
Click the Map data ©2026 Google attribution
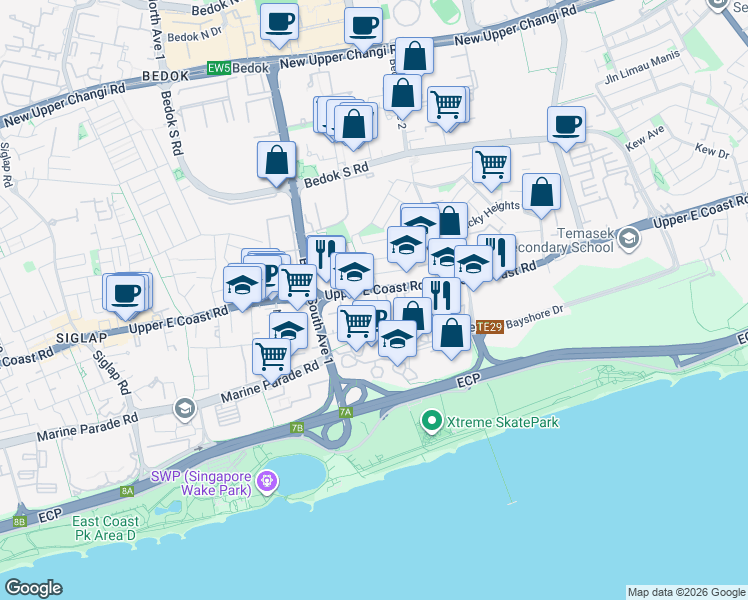[687, 593]
